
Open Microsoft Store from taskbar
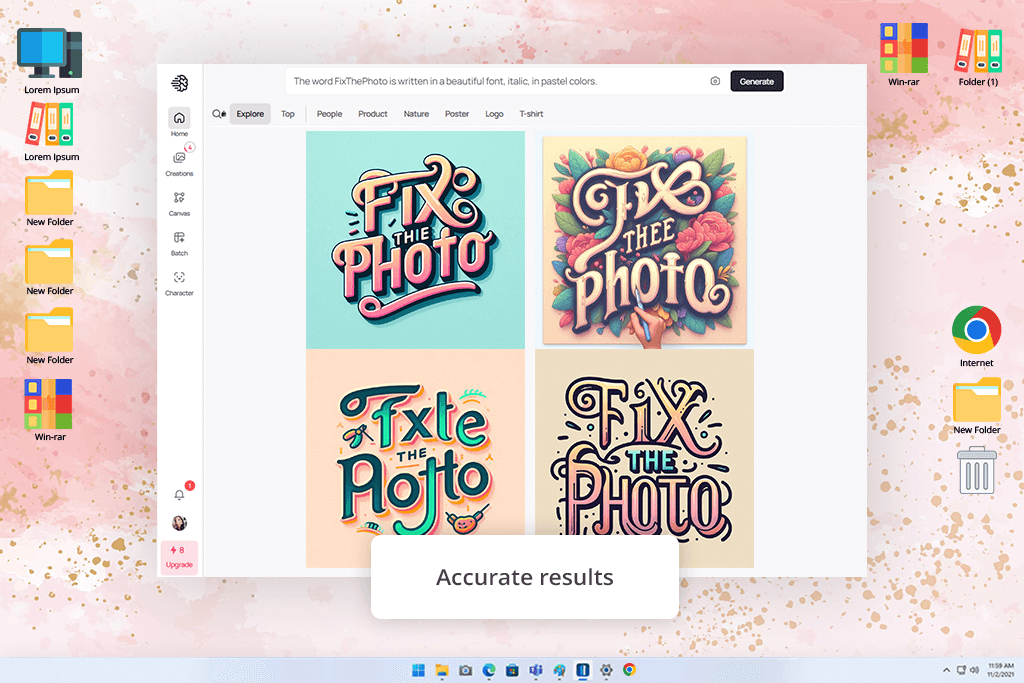pyautogui.click(x=513, y=670)
